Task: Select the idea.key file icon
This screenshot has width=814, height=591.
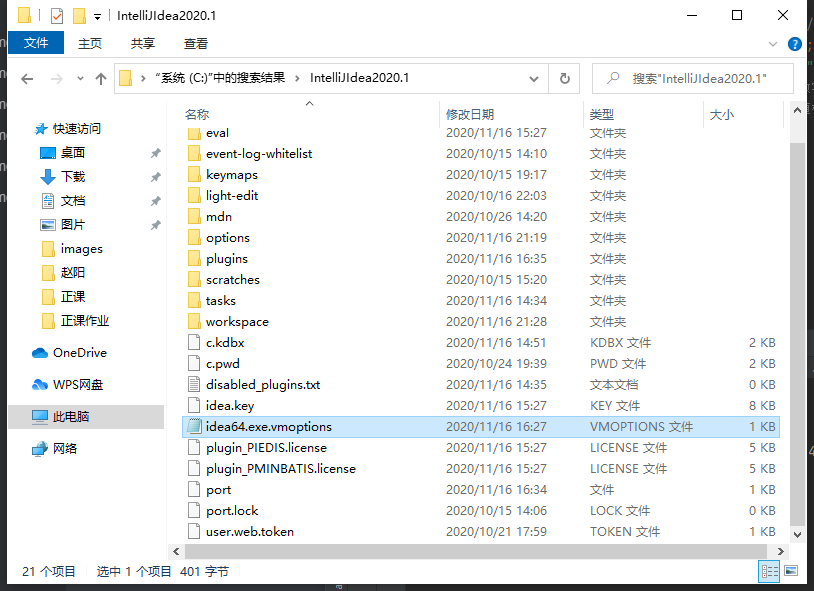Action: point(194,406)
